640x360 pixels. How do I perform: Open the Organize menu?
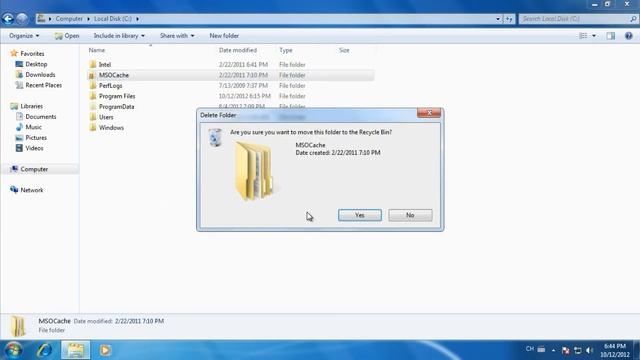[x=24, y=36]
